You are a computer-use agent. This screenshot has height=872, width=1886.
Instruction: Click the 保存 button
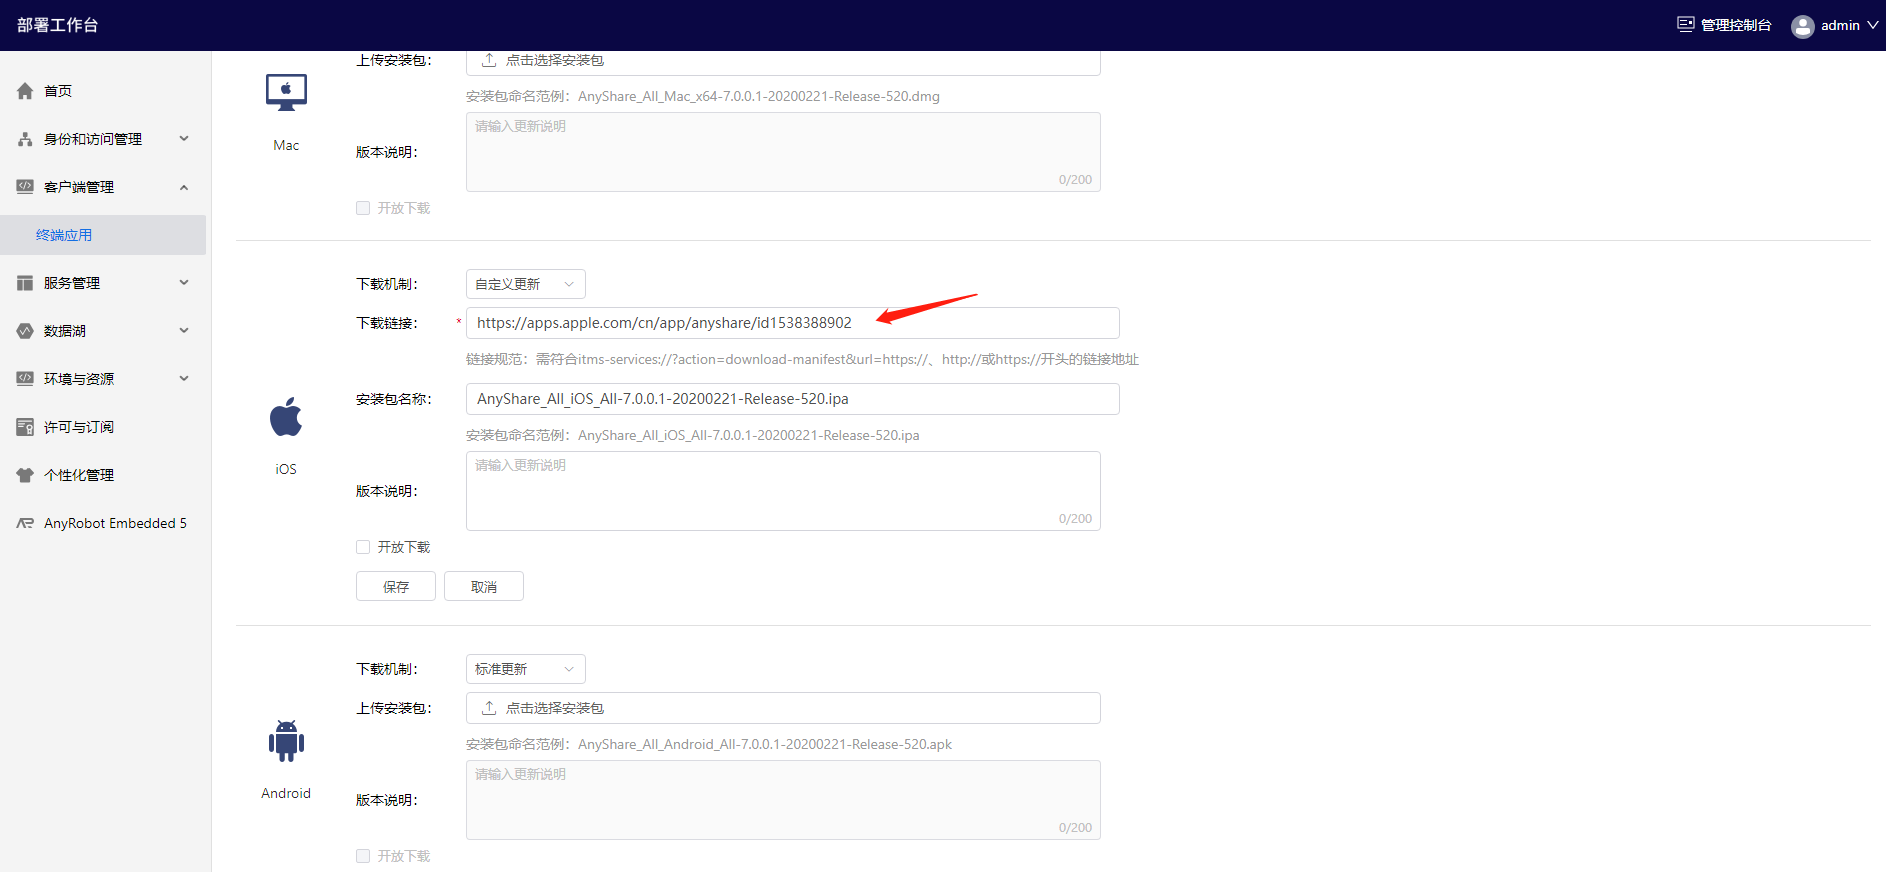pyautogui.click(x=396, y=586)
